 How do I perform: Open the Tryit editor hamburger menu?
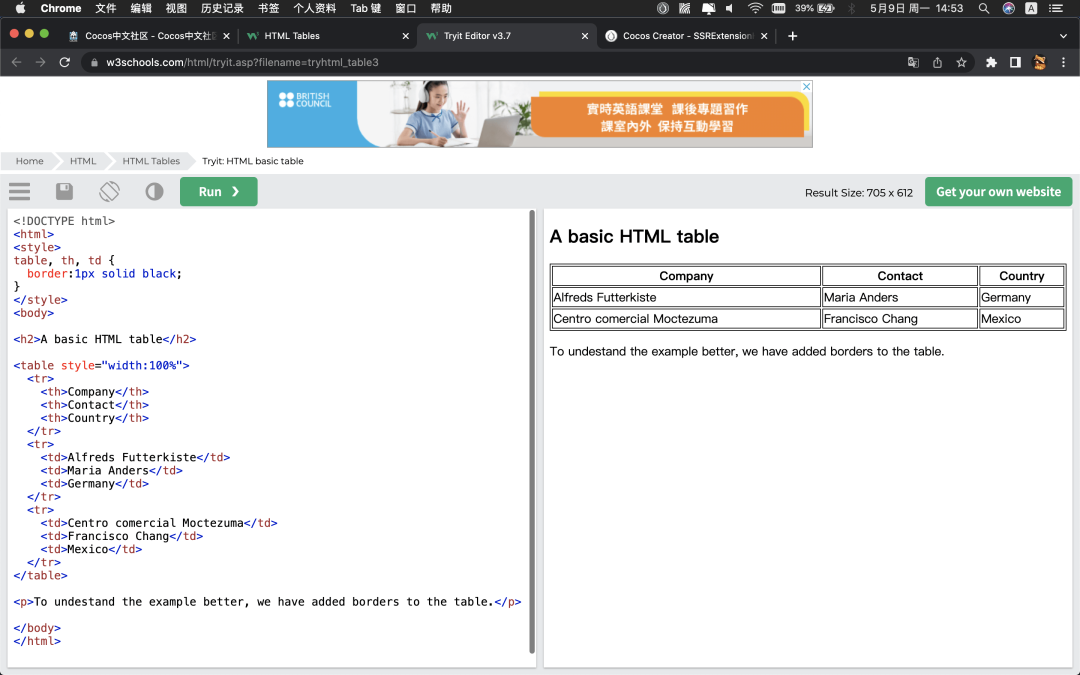(19, 192)
